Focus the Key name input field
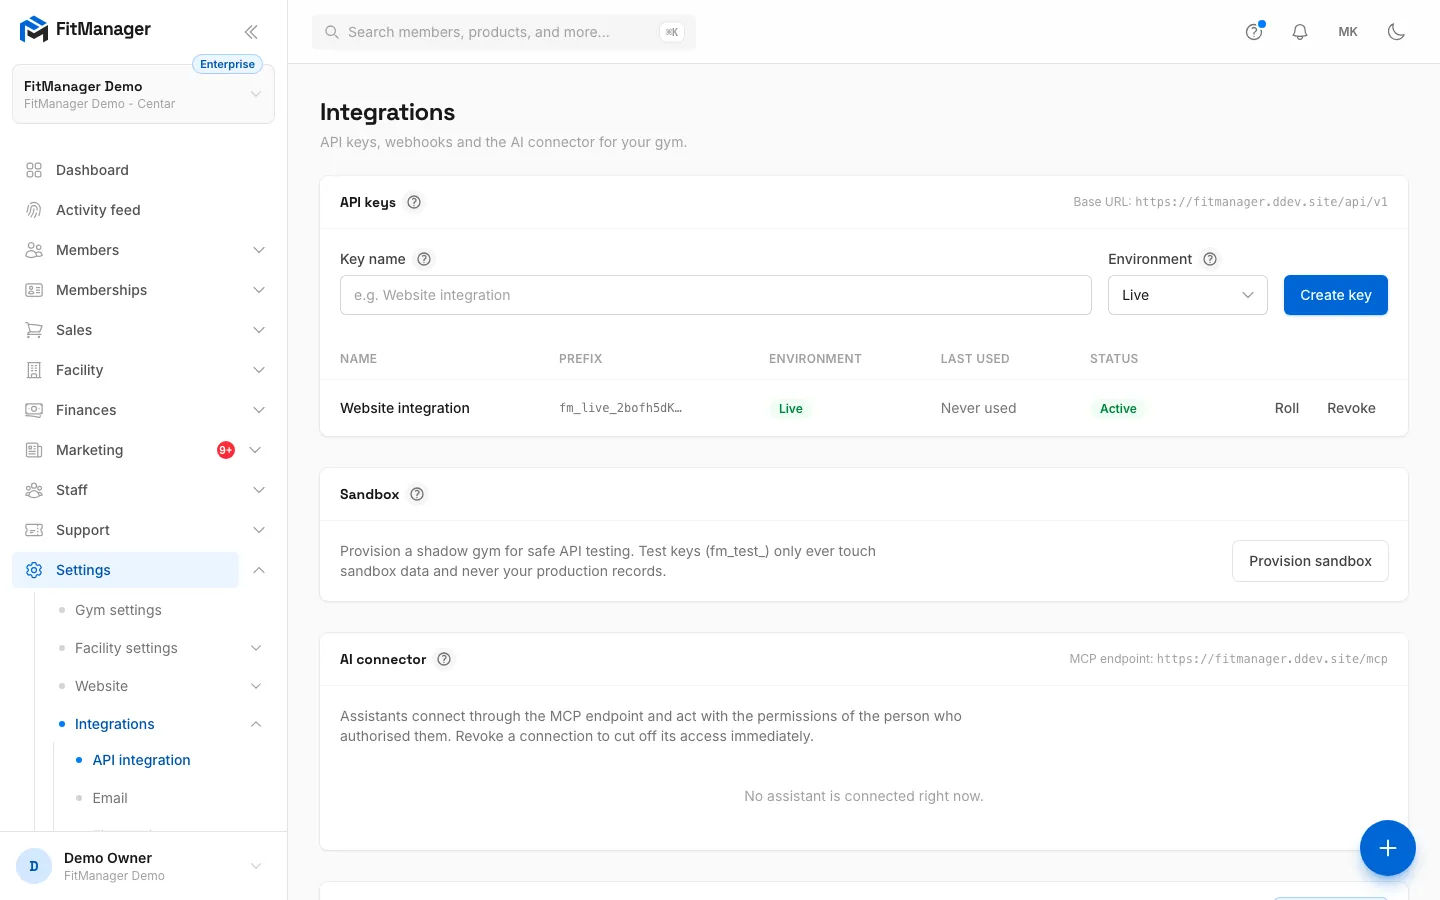 pyautogui.click(x=716, y=295)
